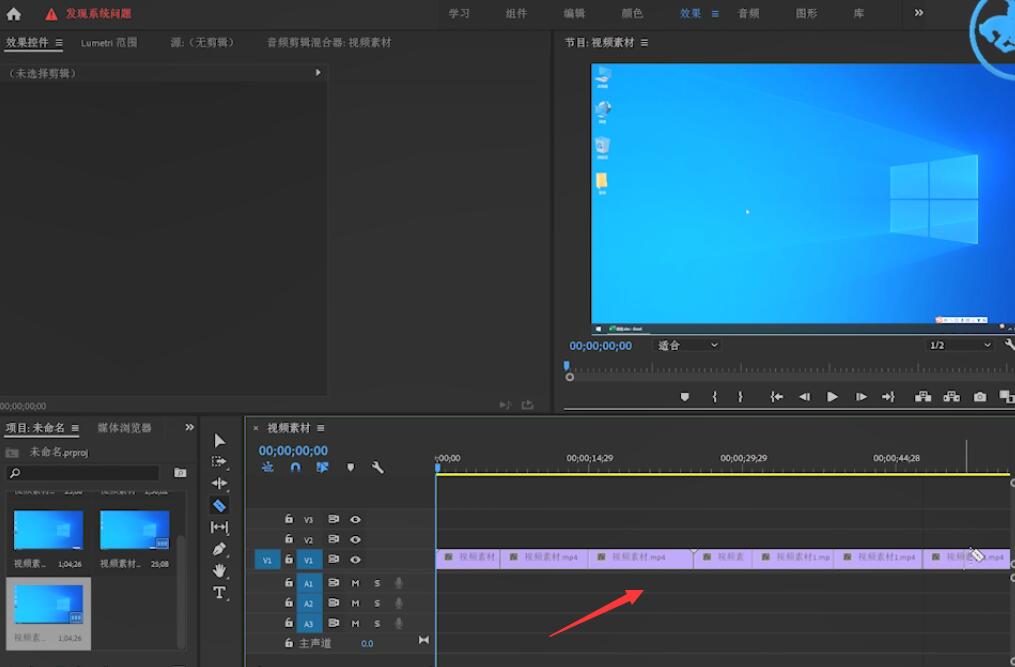Switch to 编辑 workspace
This screenshot has width=1015, height=667.
pyautogui.click(x=574, y=14)
